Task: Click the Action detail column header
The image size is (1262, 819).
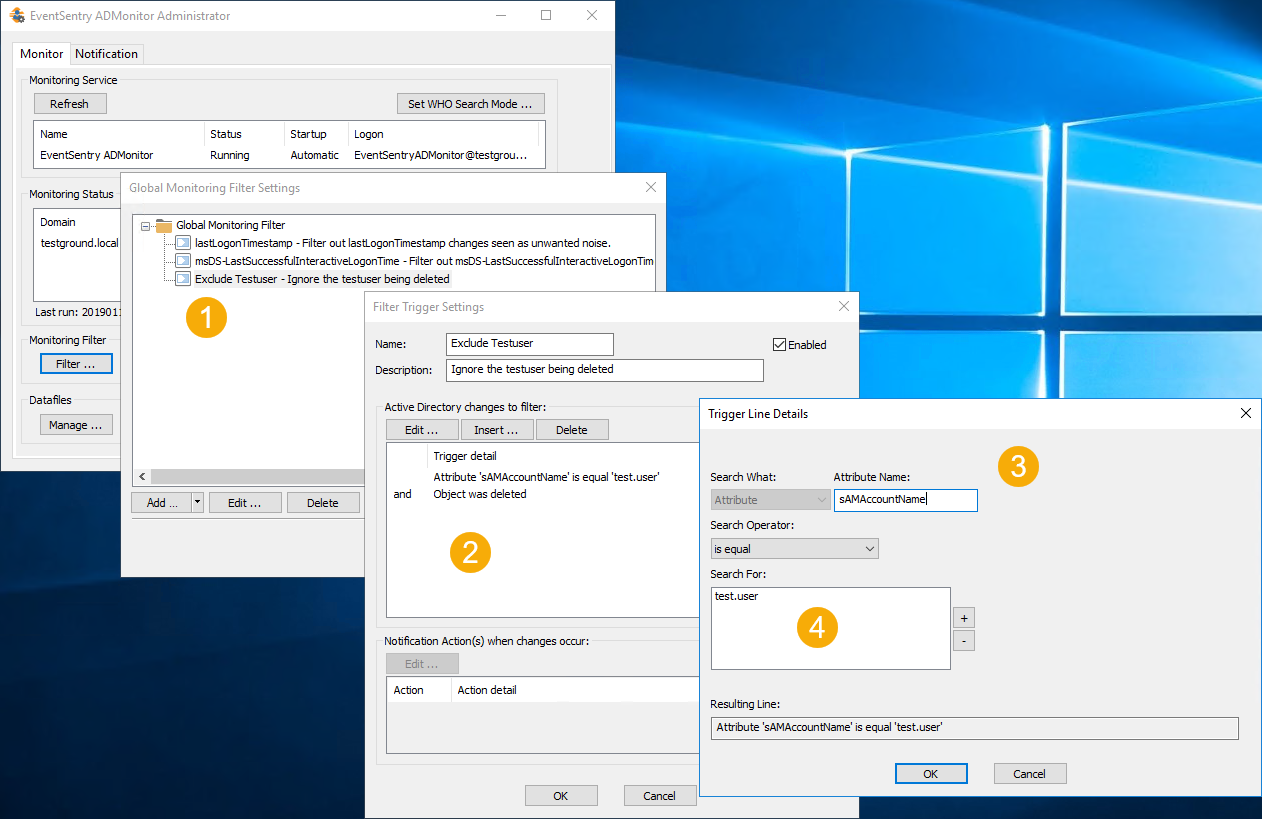Action: click(487, 690)
